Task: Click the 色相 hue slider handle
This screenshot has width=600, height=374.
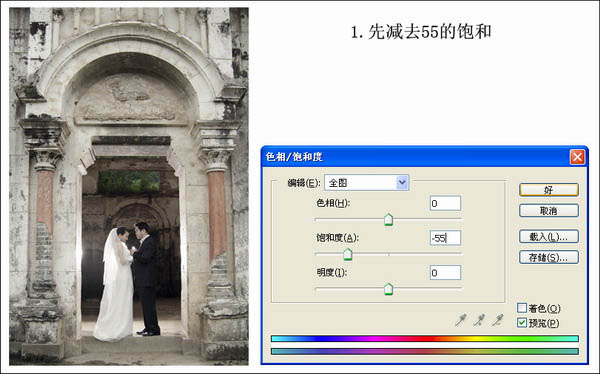Action: click(388, 220)
